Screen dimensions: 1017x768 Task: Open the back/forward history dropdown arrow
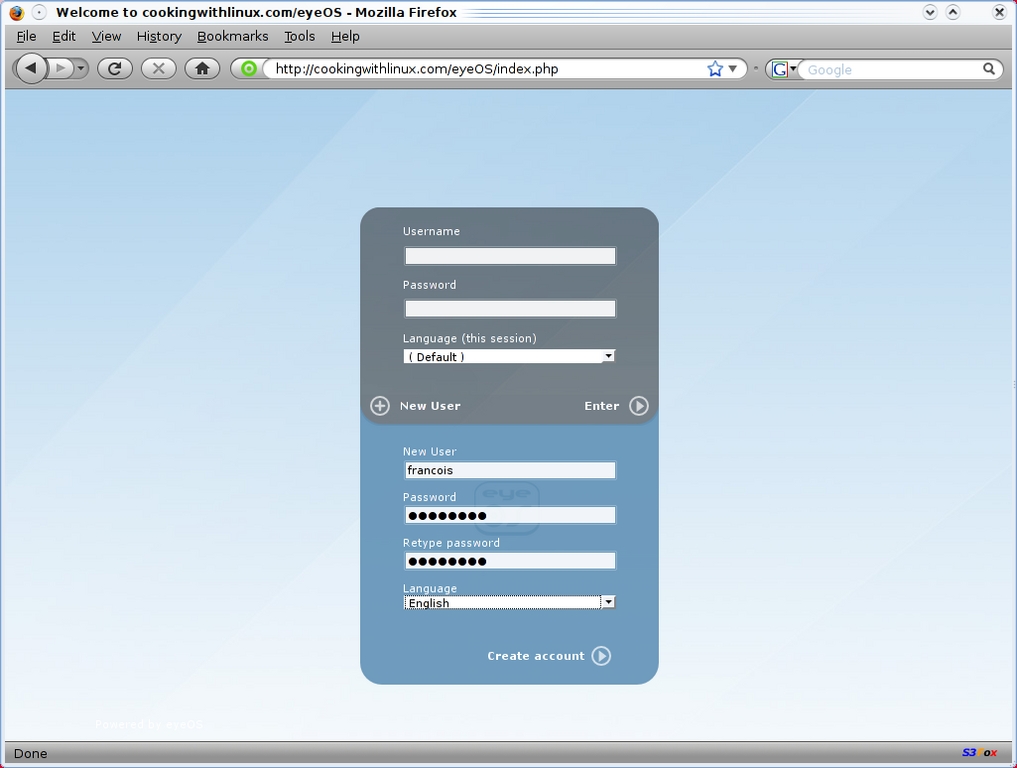pos(81,68)
